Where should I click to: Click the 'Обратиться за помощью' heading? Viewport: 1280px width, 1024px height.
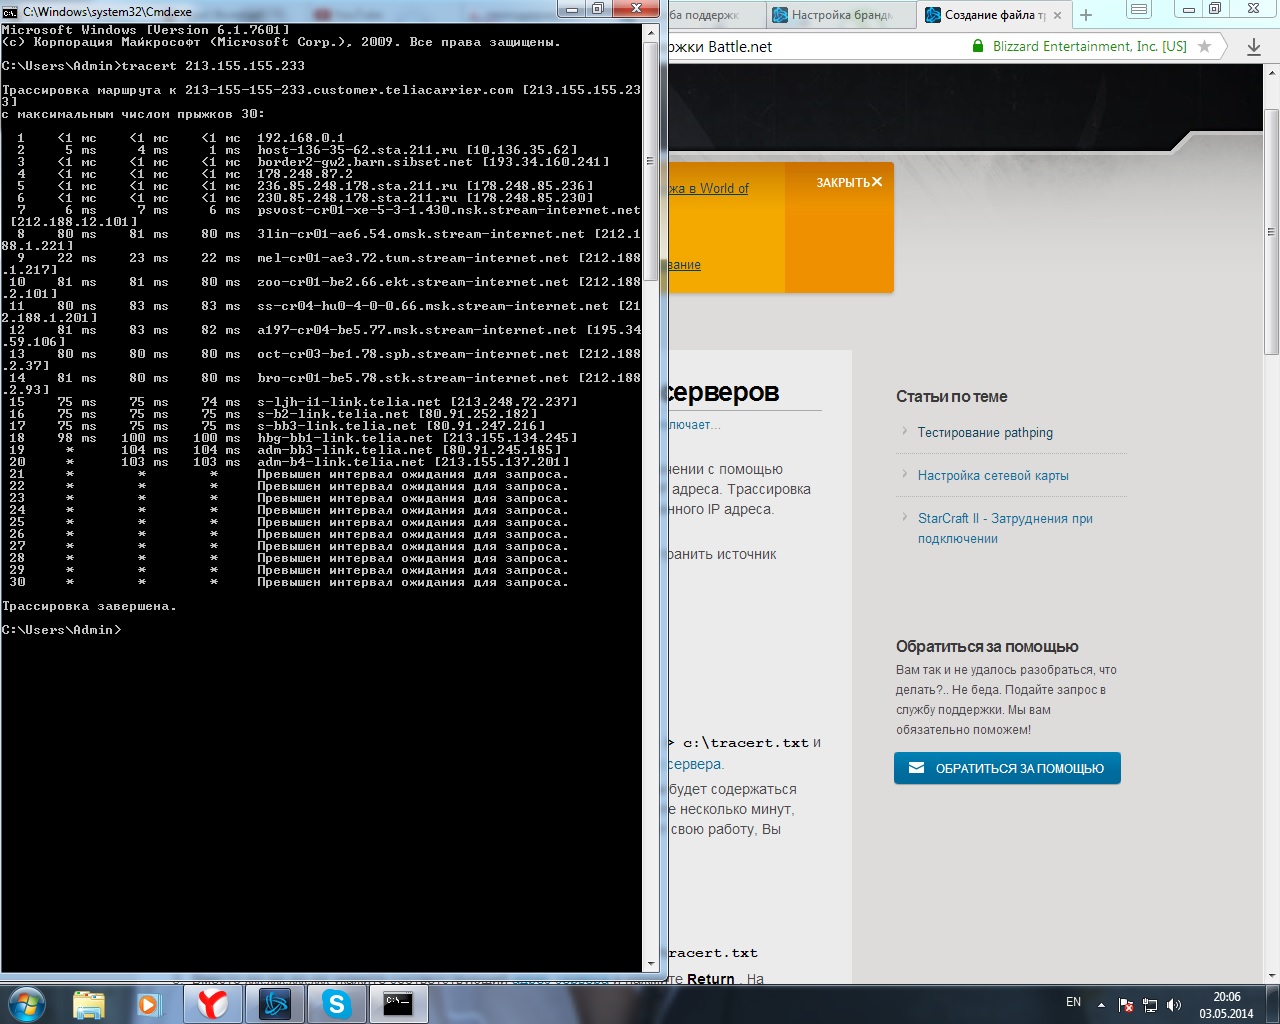point(987,647)
